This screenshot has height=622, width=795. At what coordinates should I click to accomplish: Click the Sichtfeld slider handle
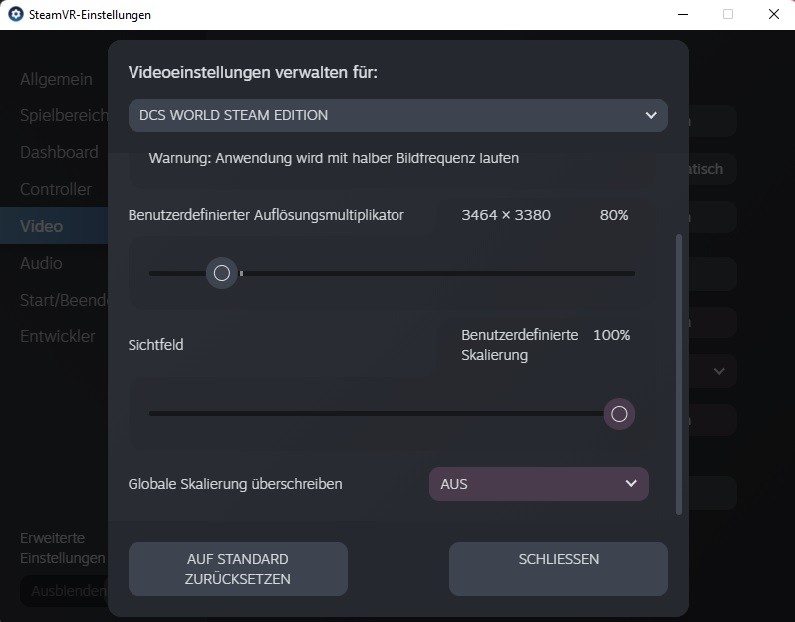(x=619, y=414)
